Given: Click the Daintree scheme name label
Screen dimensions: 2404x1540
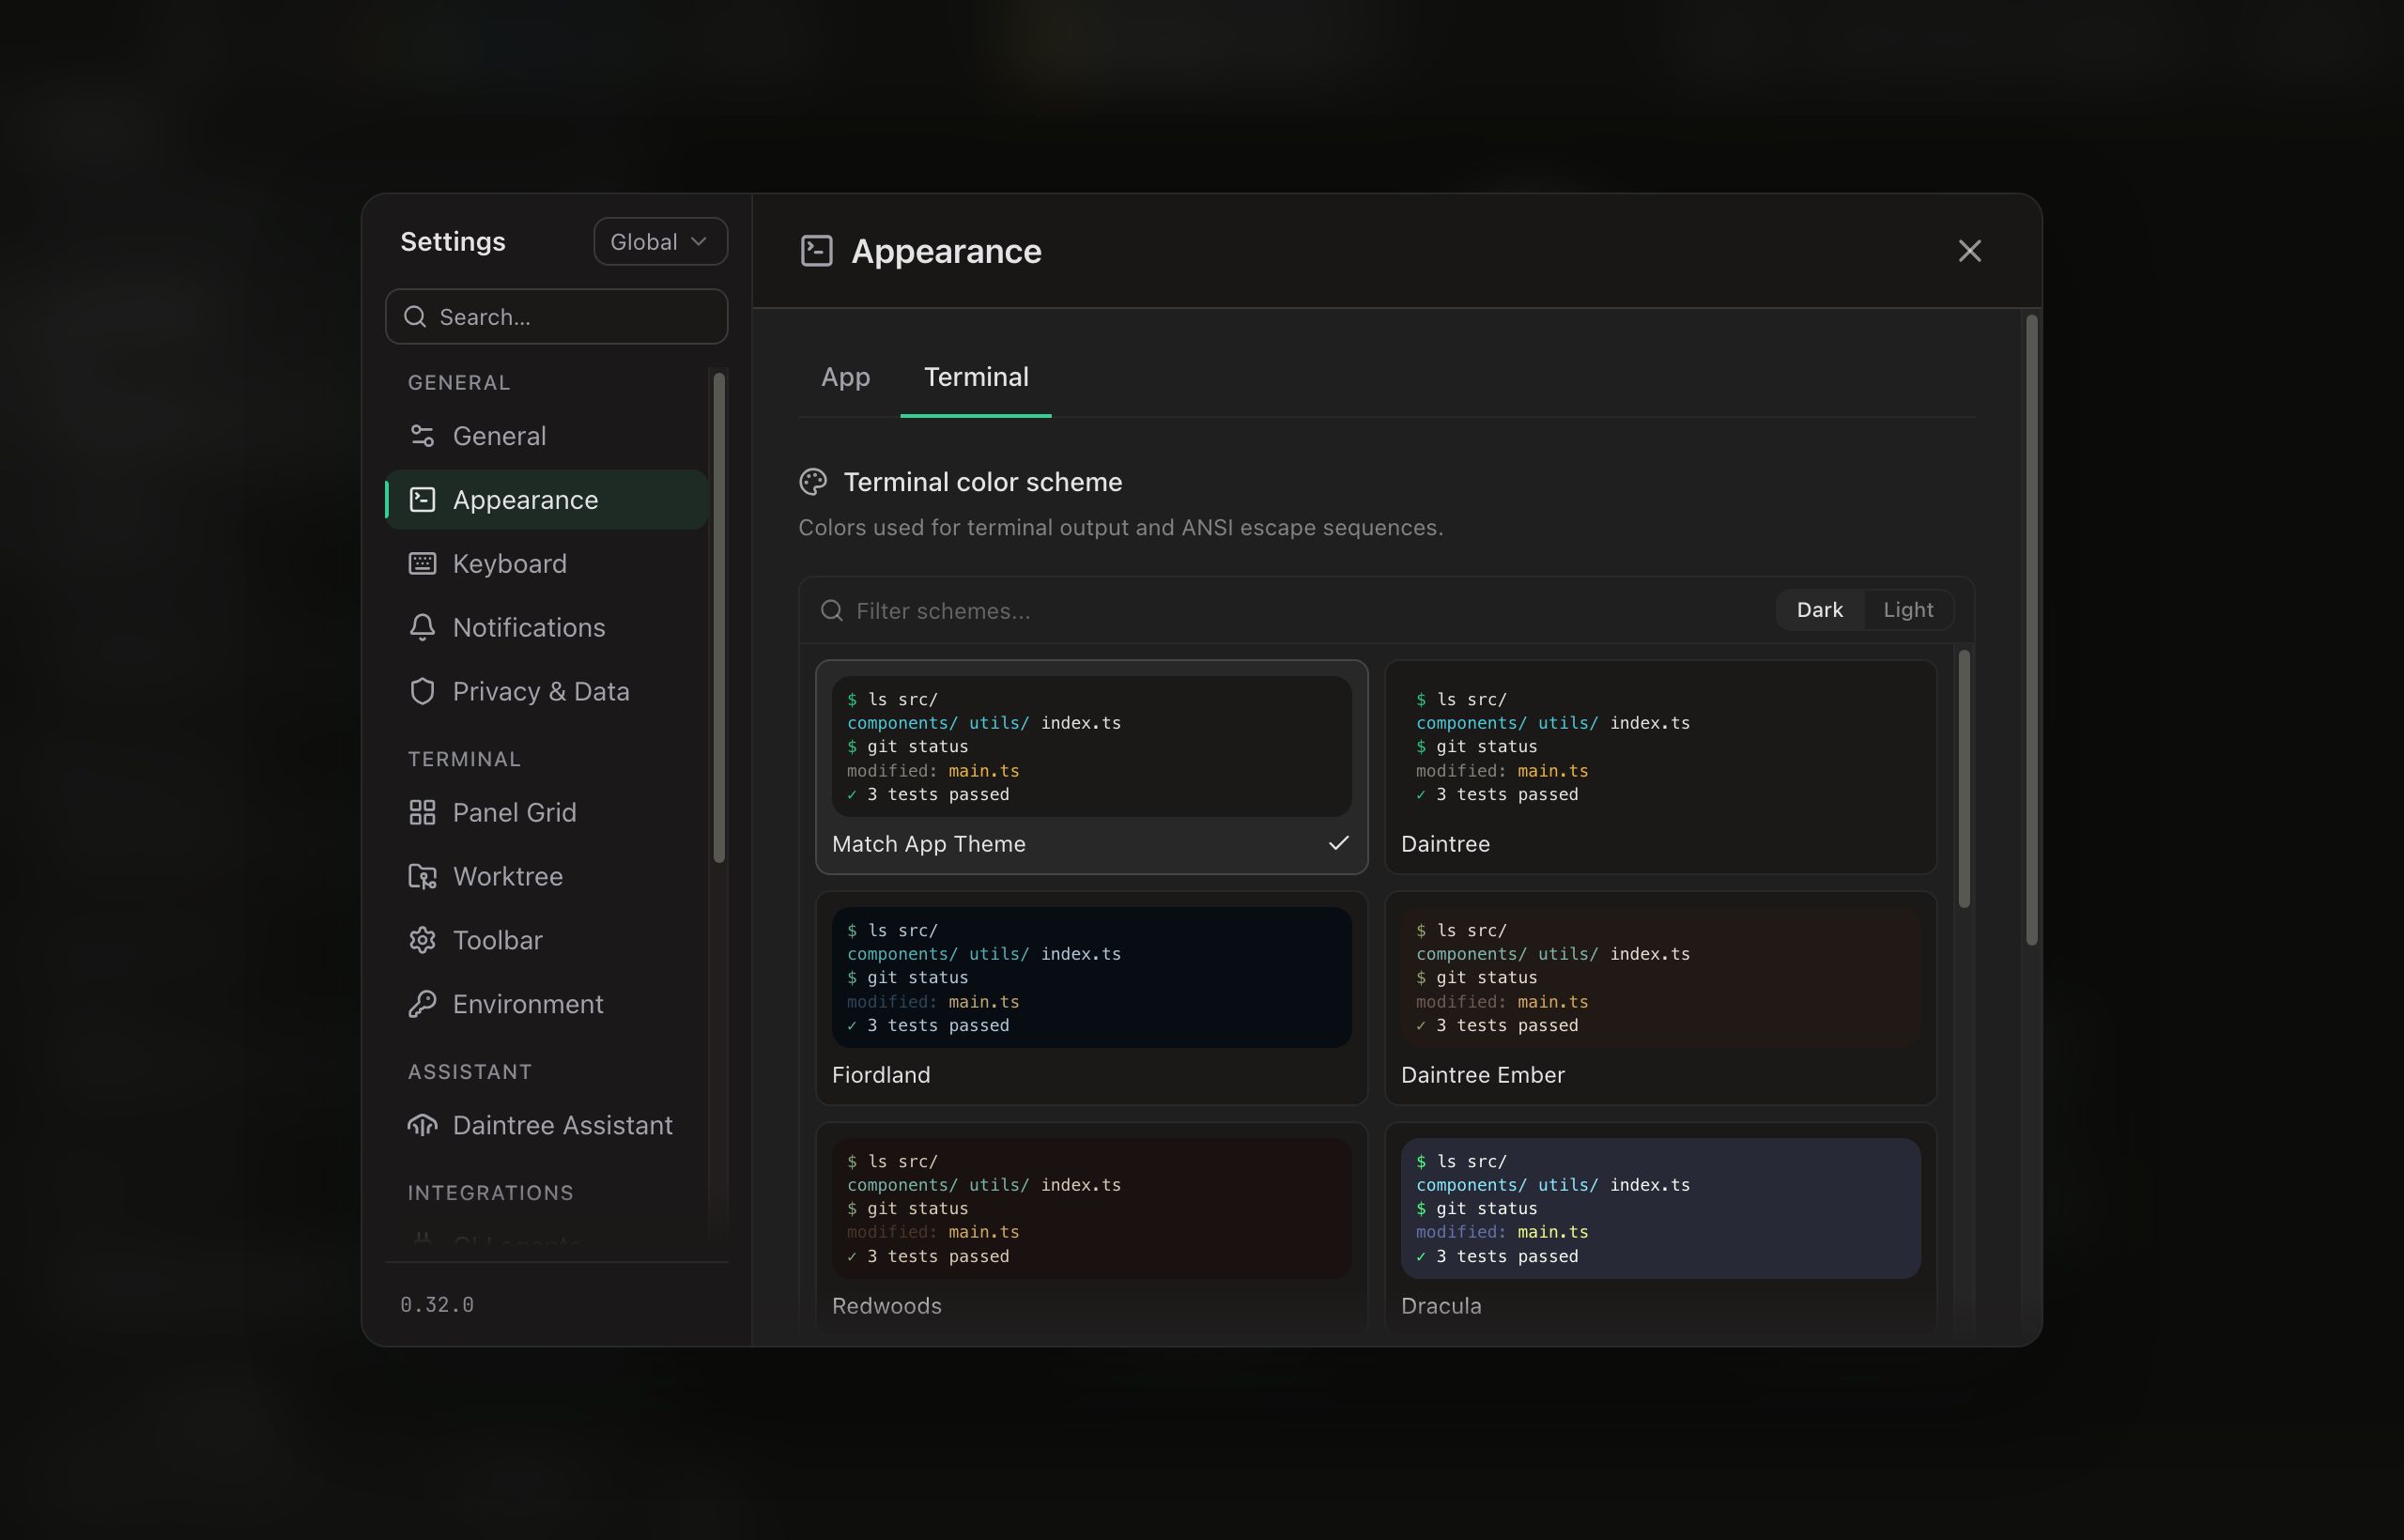Looking at the screenshot, I should pyautogui.click(x=1445, y=844).
